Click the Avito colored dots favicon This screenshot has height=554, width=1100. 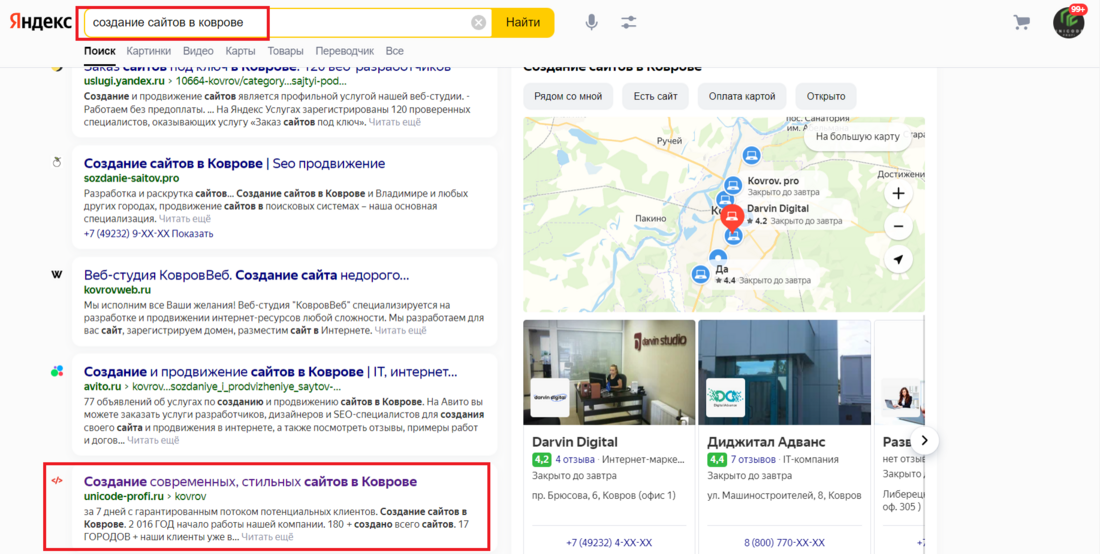(58, 371)
